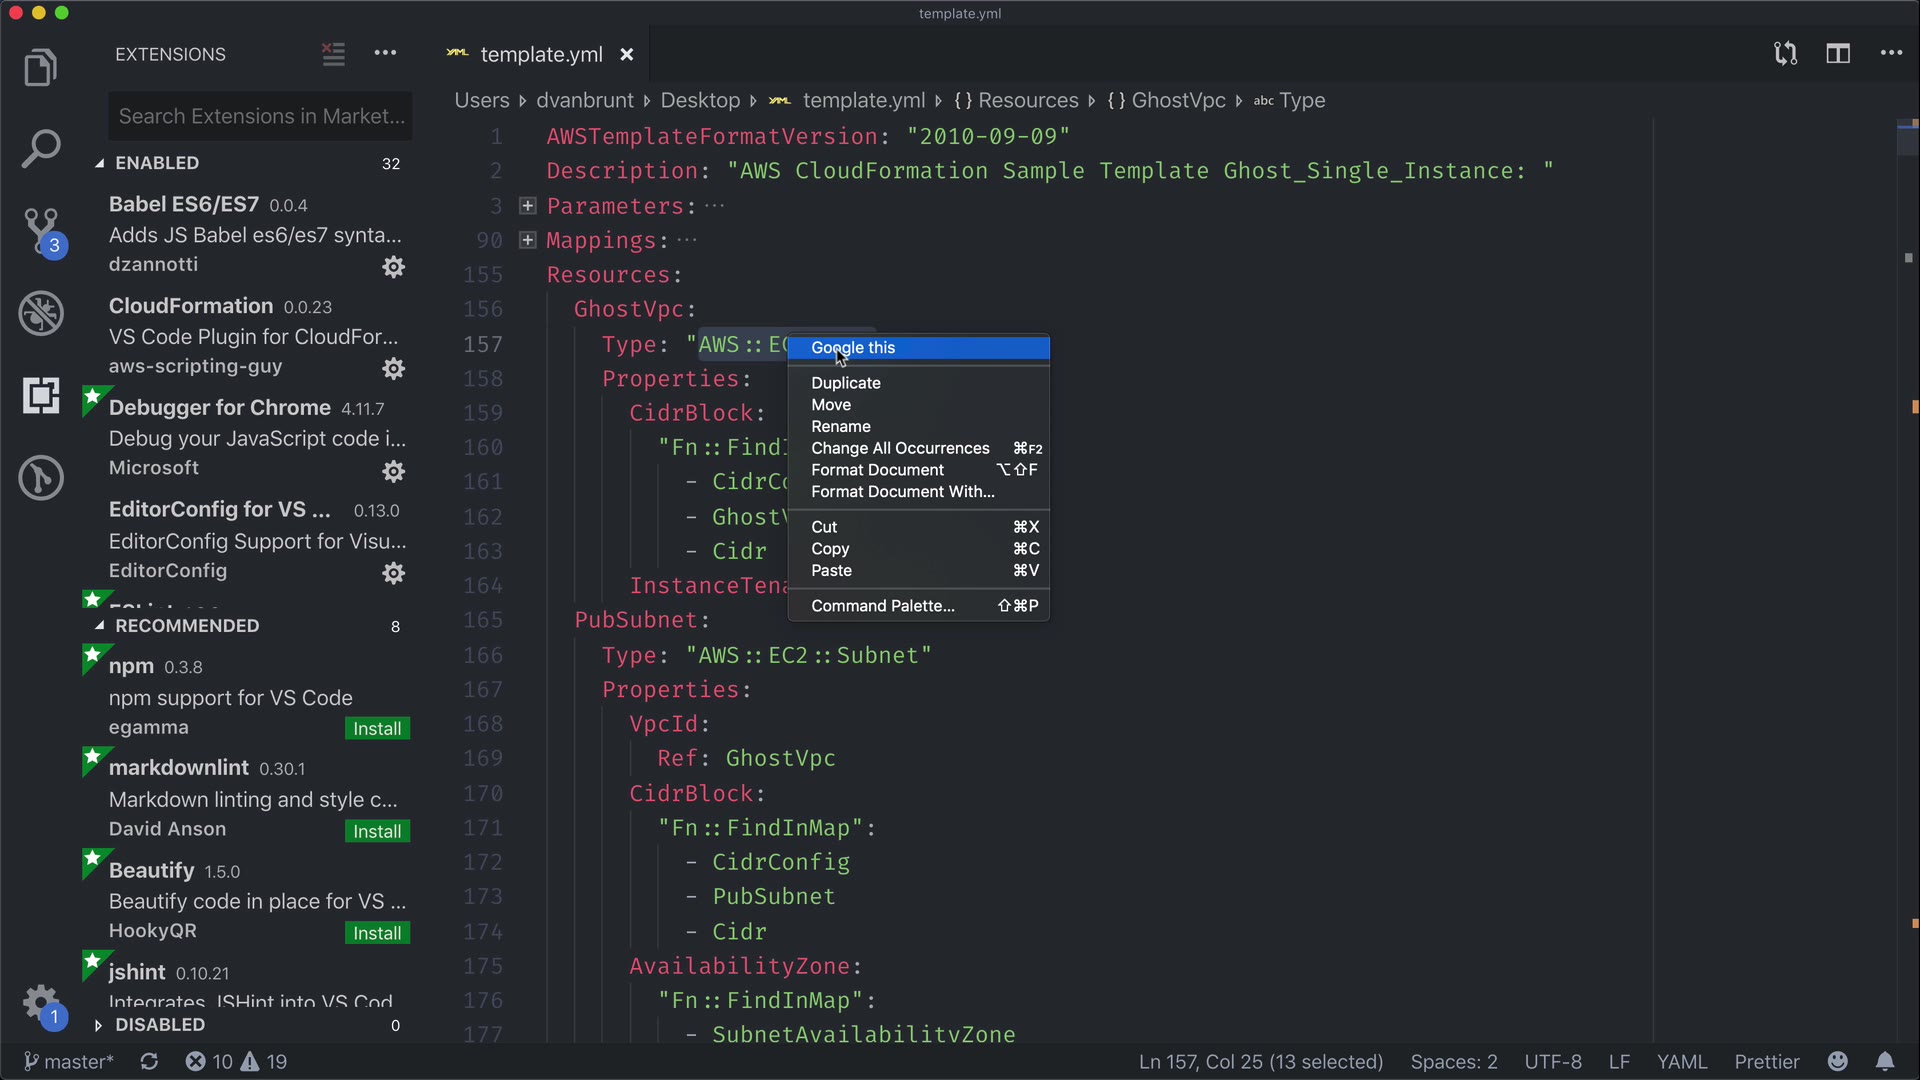Click the notifications bell in status bar

pos(1885,1062)
